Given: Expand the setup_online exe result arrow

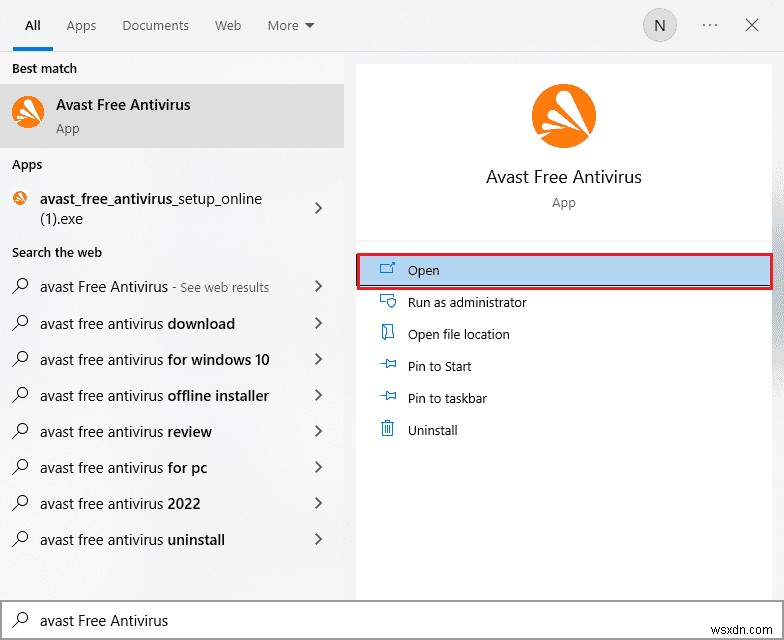Looking at the screenshot, I should coord(318,208).
